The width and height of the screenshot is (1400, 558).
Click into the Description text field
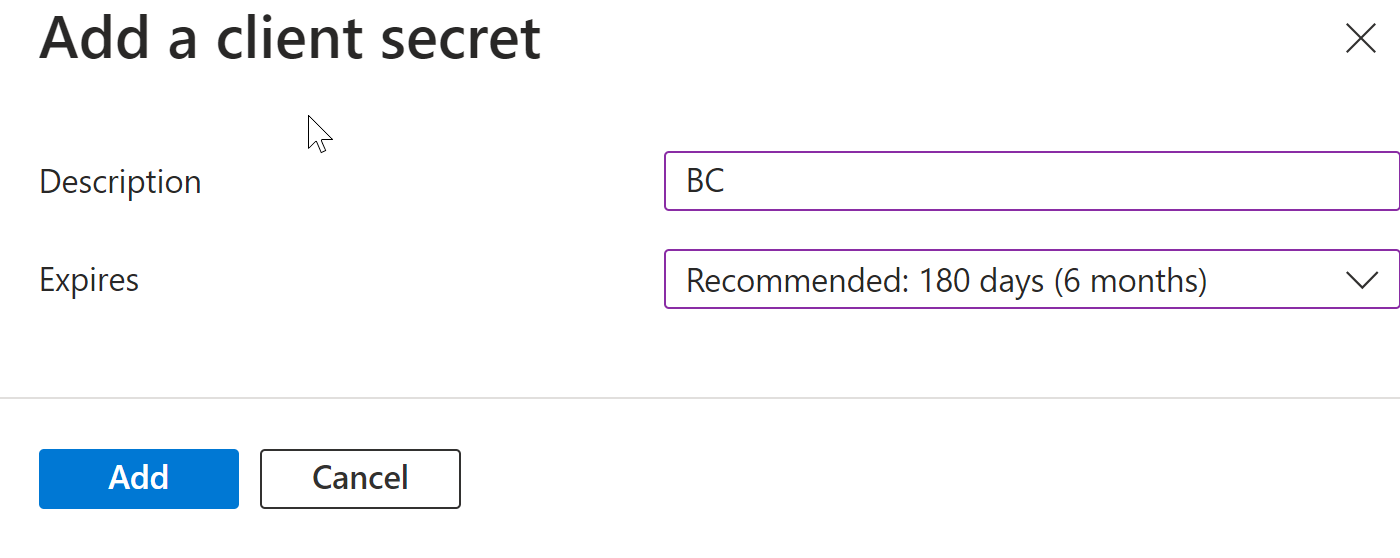pyautogui.click(x=1030, y=181)
